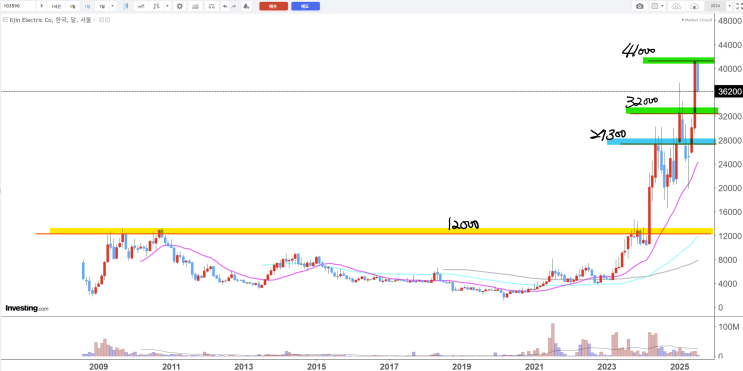Take a chart snapshot with camera icon
Image resolution: width=743 pixels, height=371 pixels.
tap(640, 6)
